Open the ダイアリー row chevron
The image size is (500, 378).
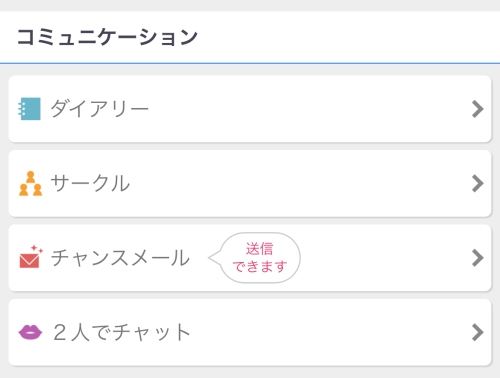478,109
